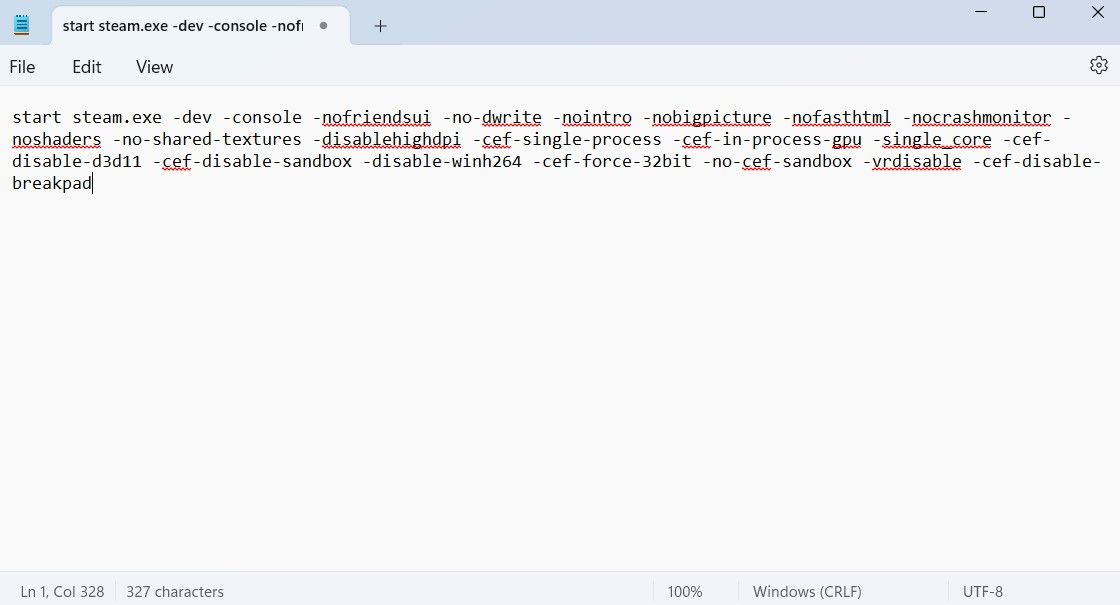Click the '-no-shared-textures' flag

(207, 139)
